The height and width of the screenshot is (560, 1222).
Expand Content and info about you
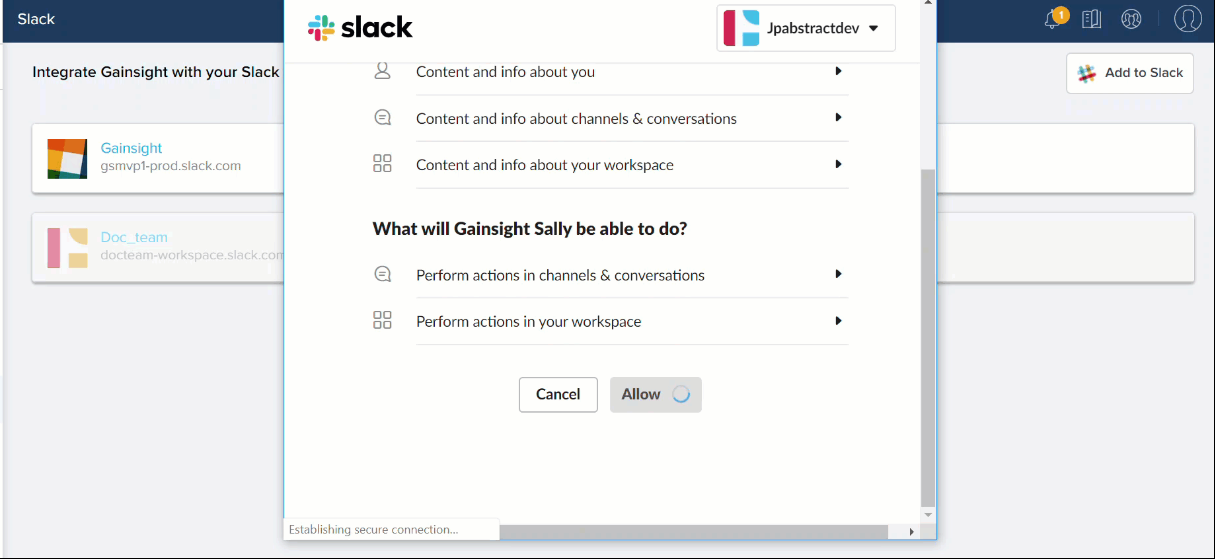(x=632, y=71)
